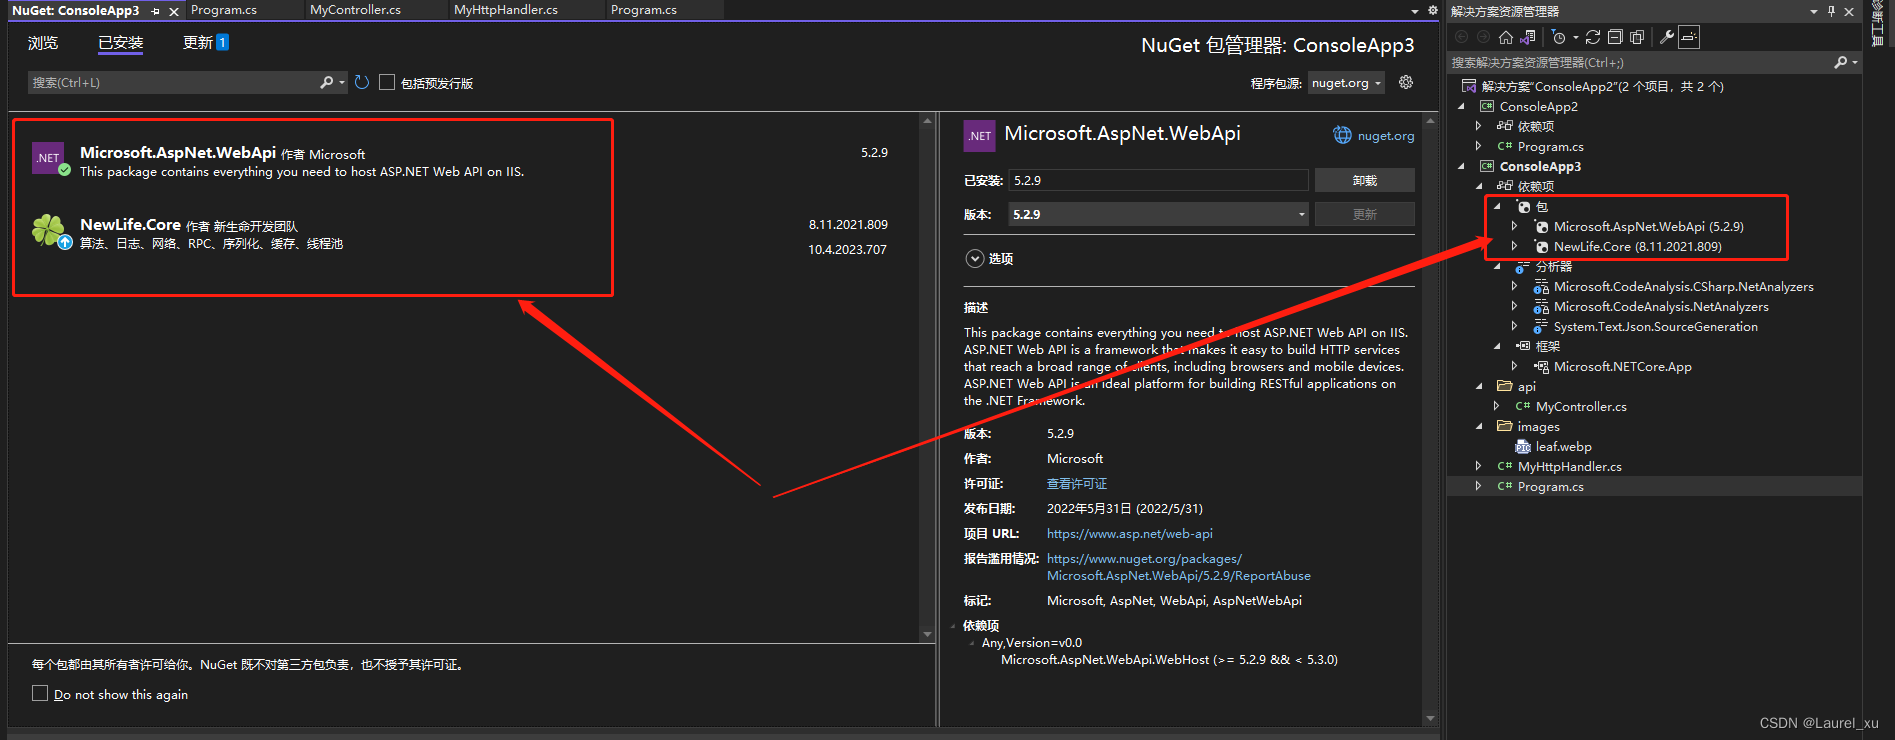Click the sync with active document icon
This screenshot has width=1895, height=740.
tap(1593, 37)
